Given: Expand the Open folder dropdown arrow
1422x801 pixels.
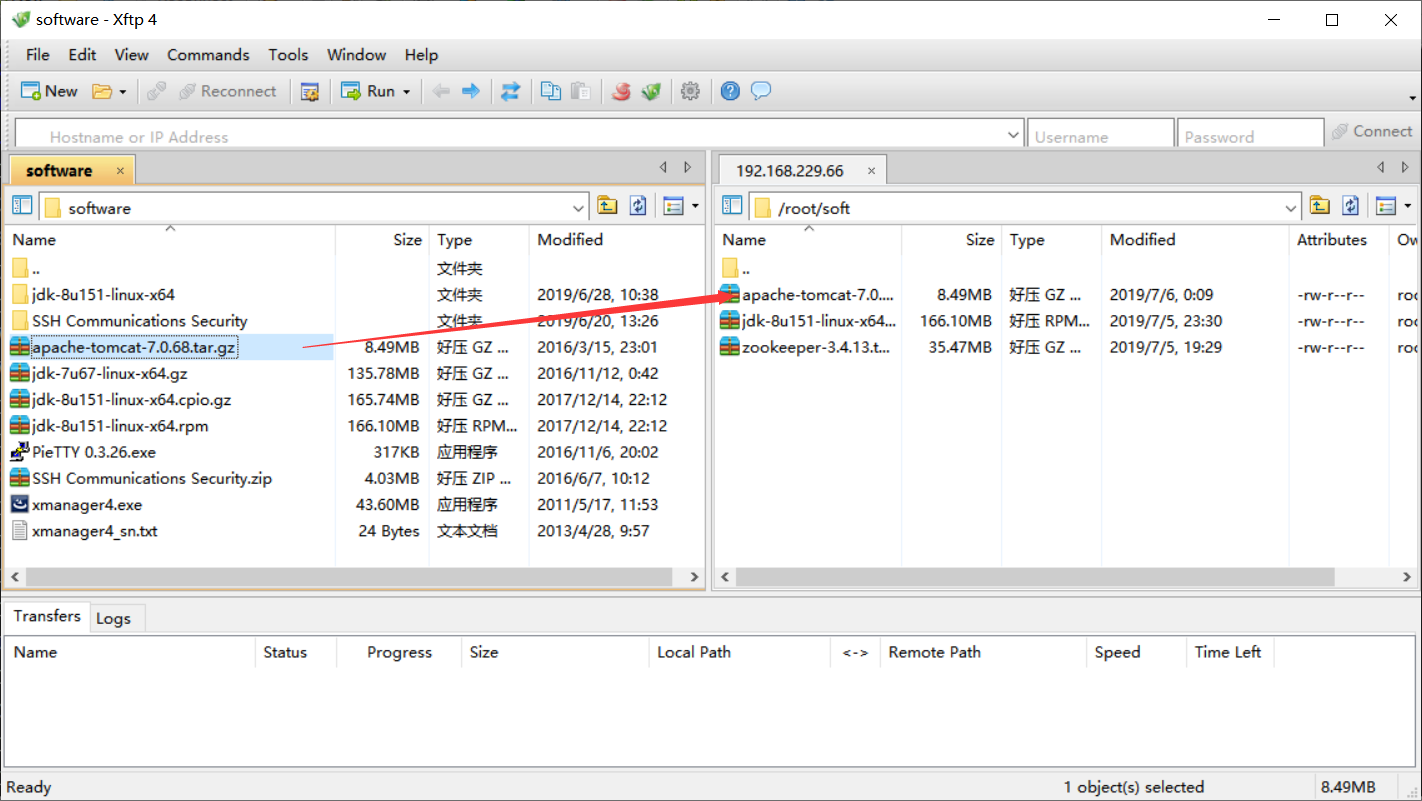Looking at the screenshot, I should pos(123,92).
